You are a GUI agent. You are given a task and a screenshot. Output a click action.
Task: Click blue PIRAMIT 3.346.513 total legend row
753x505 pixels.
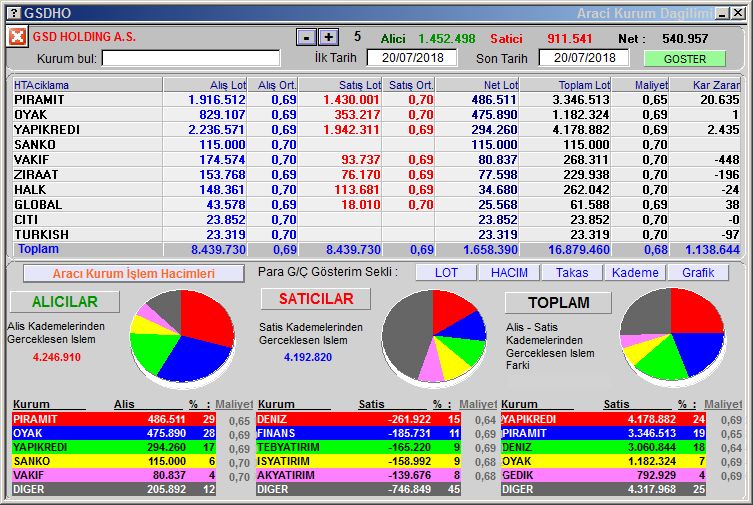click(x=603, y=433)
